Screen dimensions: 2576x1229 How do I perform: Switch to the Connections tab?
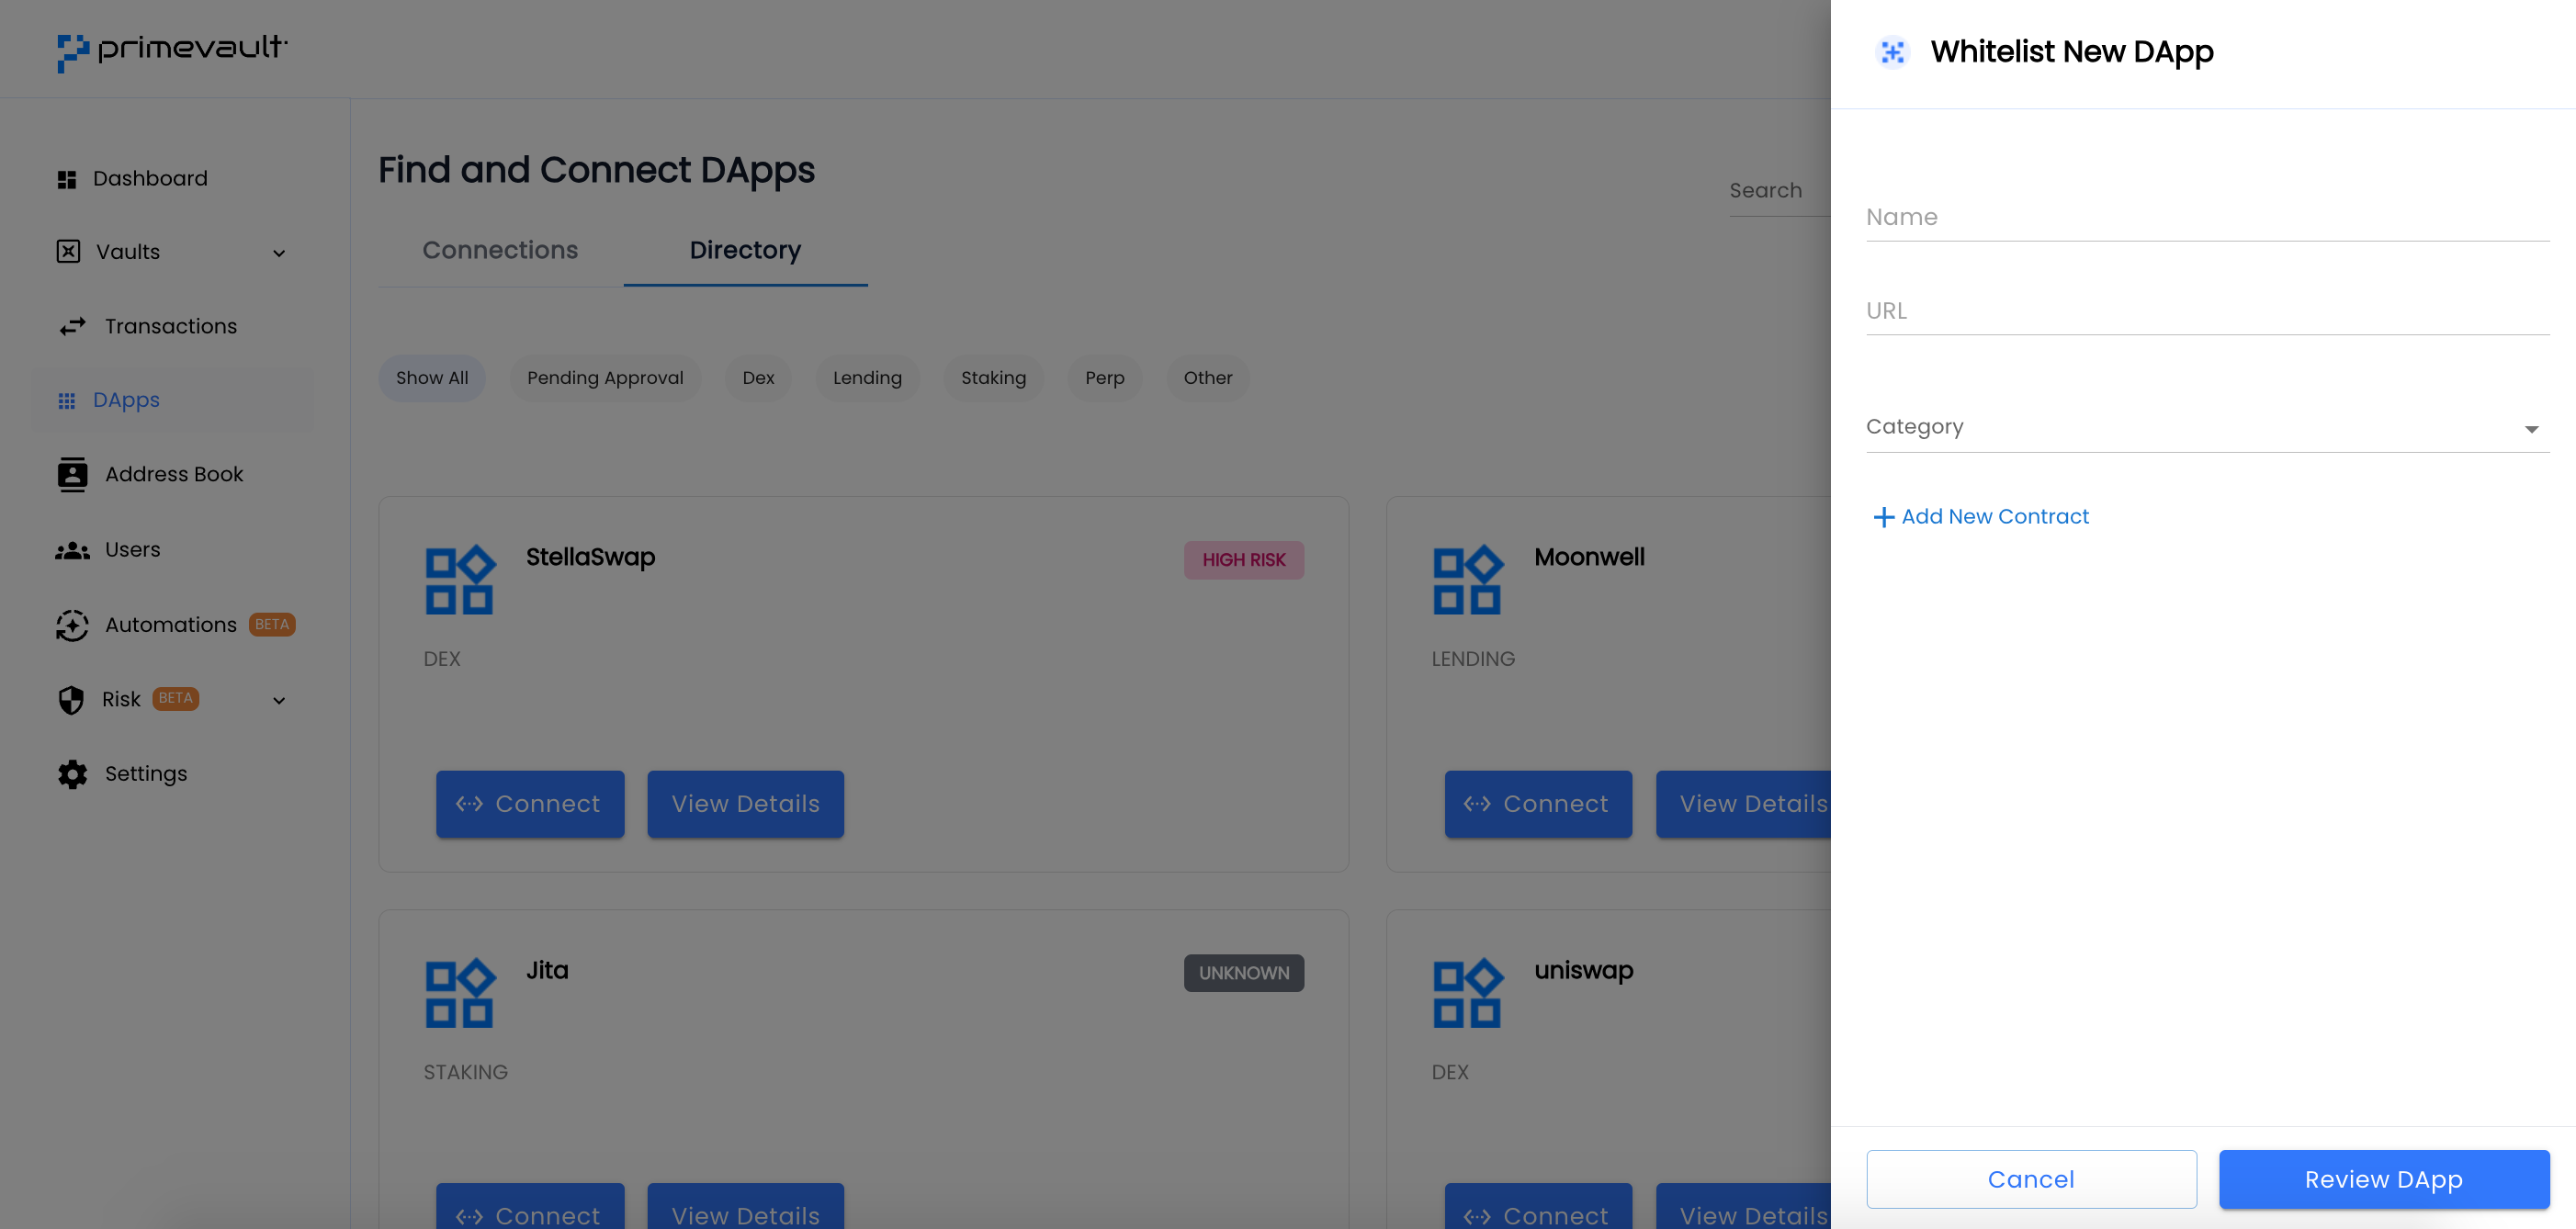[500, 250]
